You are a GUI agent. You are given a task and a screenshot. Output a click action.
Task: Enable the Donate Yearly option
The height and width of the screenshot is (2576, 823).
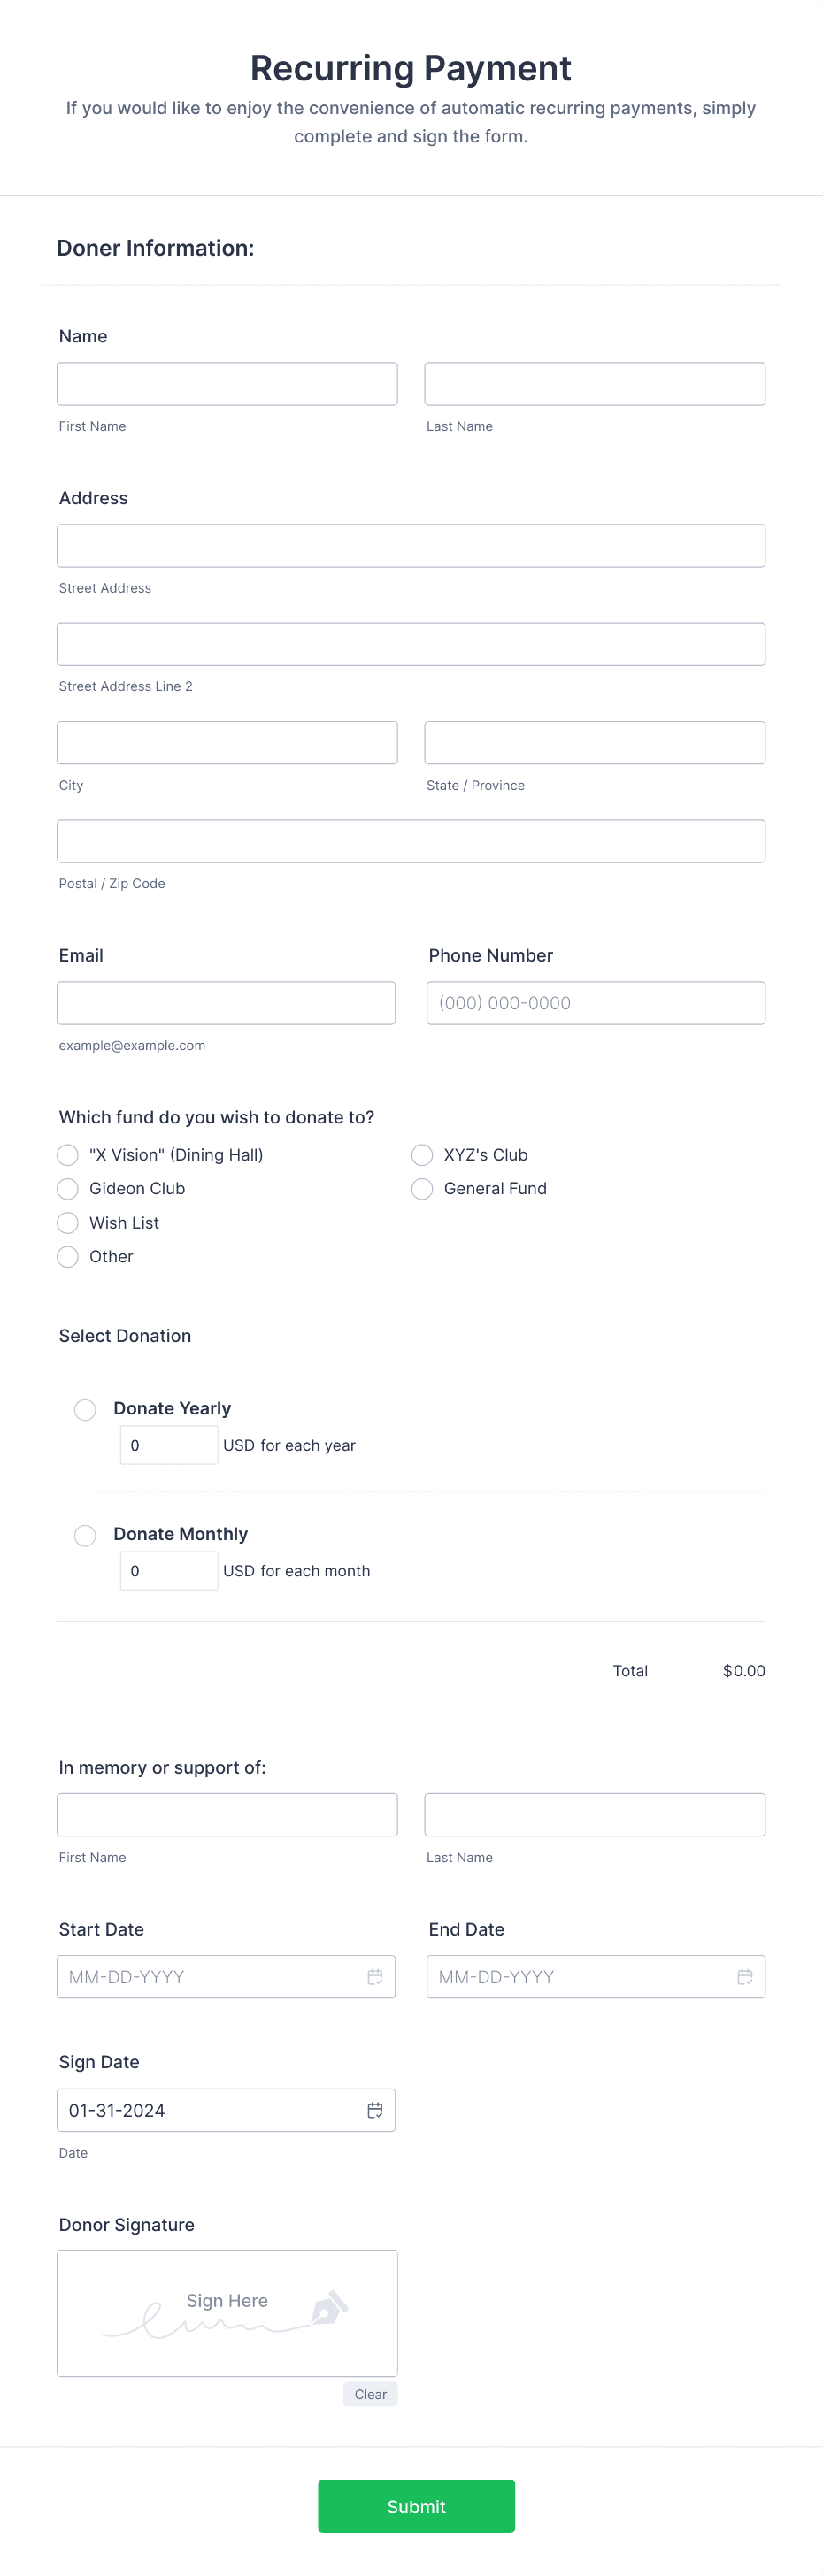tap(84, 1410)
